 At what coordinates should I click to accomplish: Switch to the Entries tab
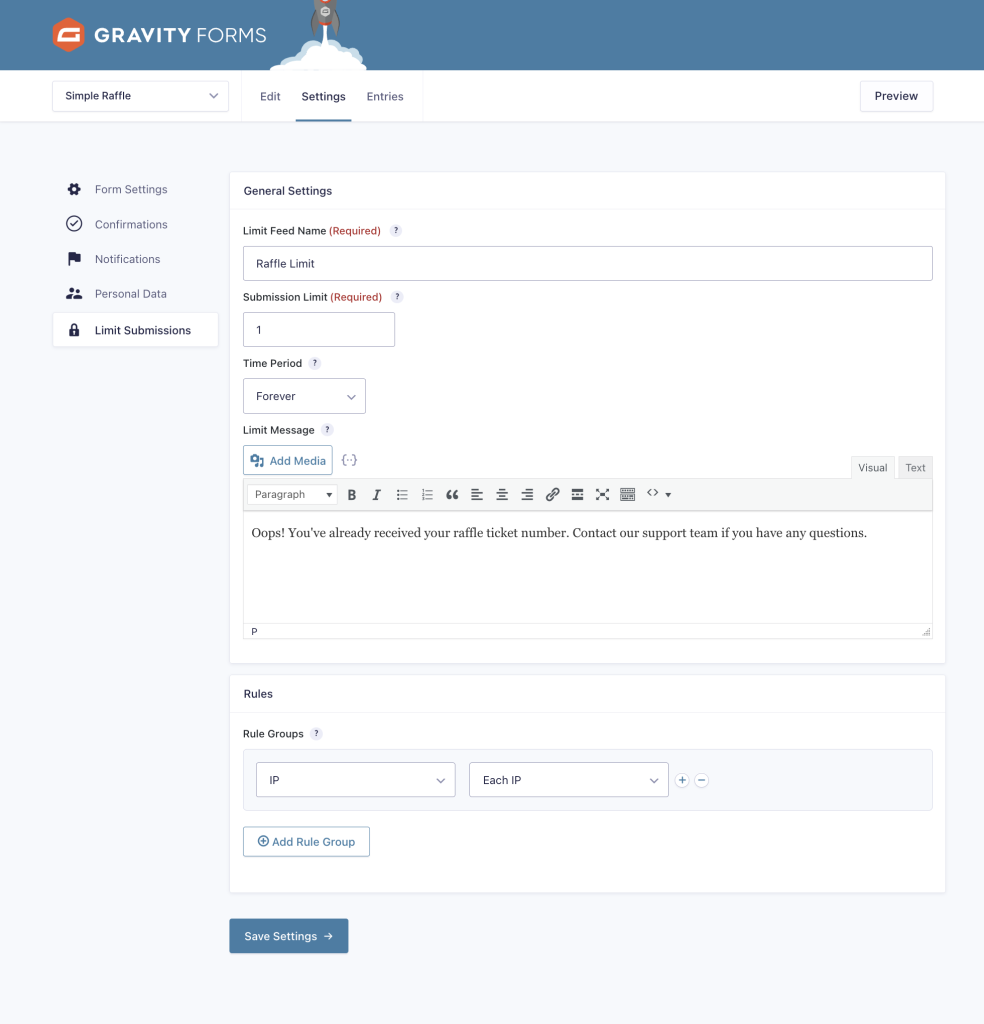click(x=385, y=96)
